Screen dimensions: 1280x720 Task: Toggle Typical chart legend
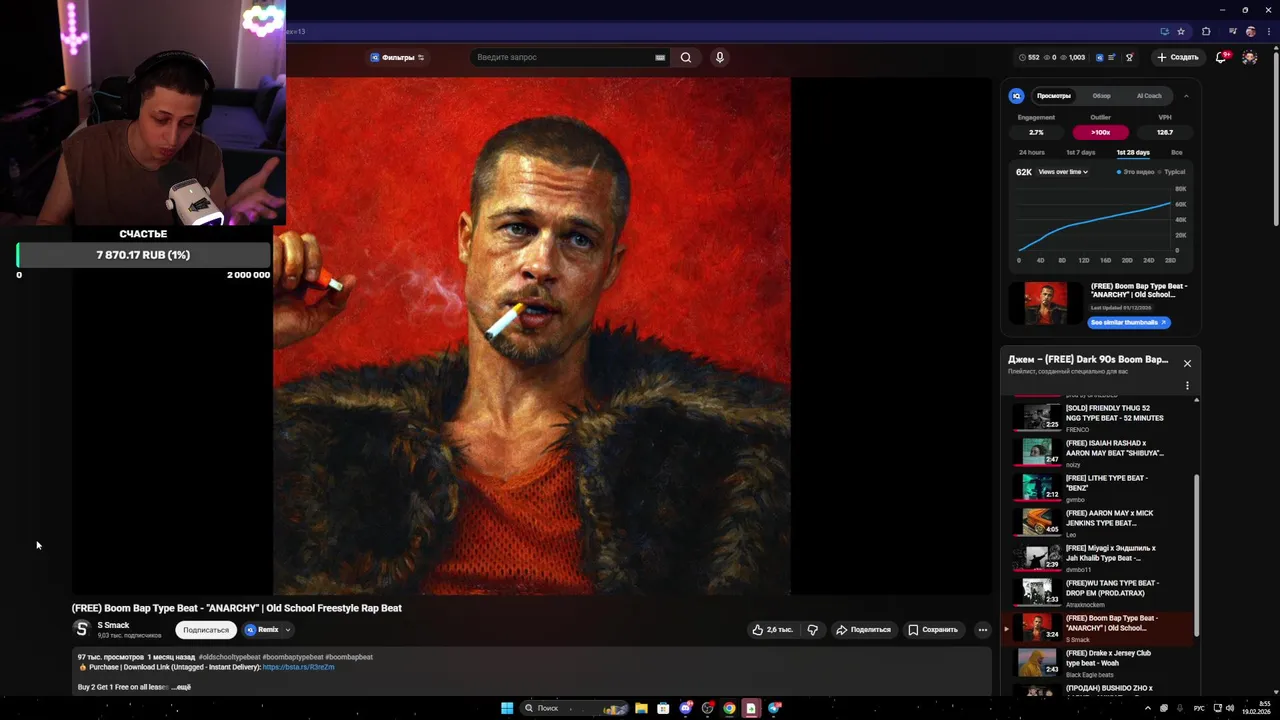point(1172,172)
